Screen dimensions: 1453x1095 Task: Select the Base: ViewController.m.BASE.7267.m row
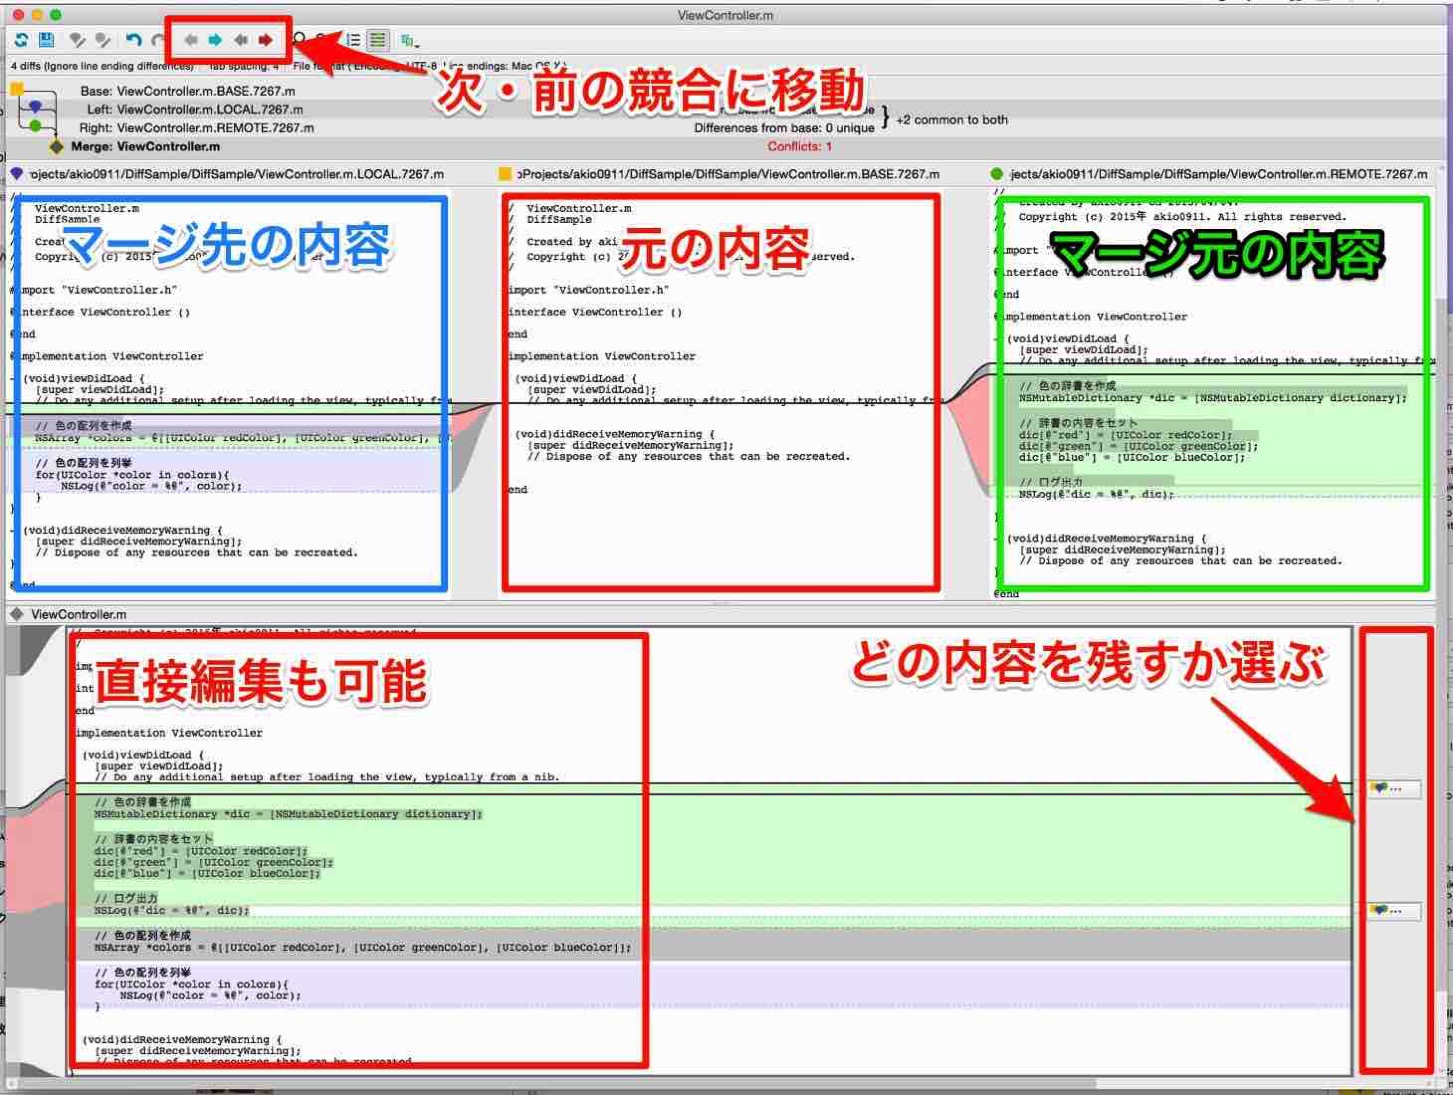[188, 91]
